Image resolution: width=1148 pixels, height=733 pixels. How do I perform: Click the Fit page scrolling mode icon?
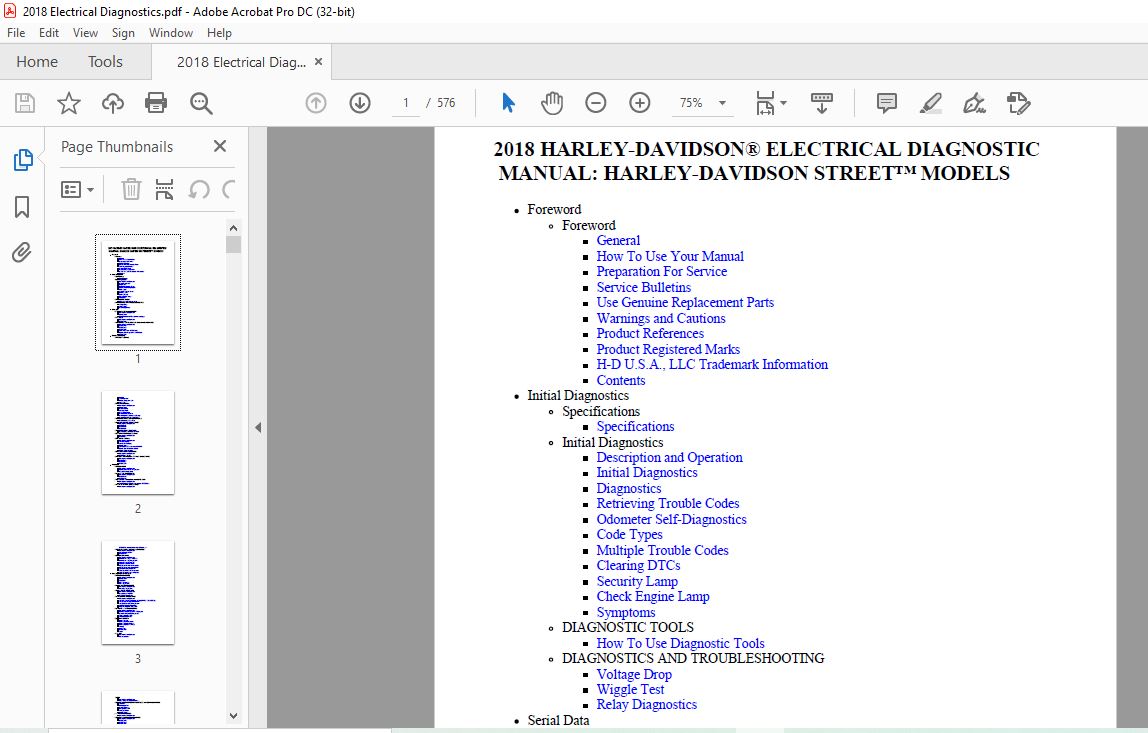pos(765,103)
